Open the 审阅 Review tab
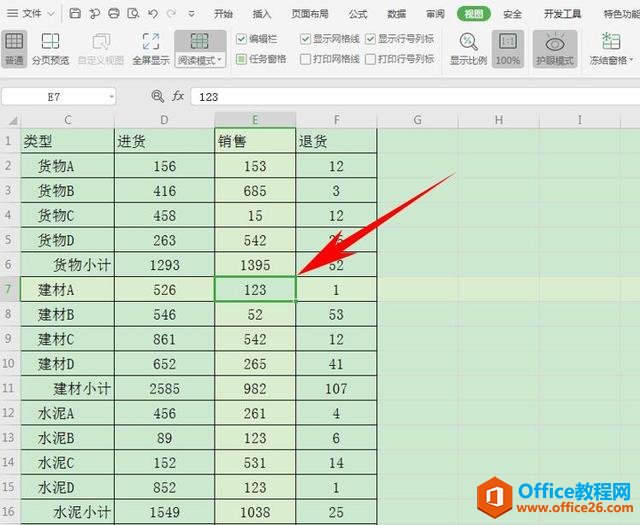 [x=435, y=14]
